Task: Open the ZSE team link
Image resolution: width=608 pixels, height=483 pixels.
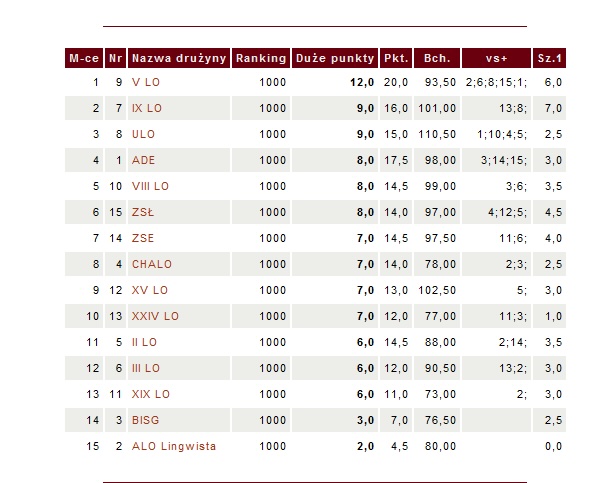Action: pos(143,238)
